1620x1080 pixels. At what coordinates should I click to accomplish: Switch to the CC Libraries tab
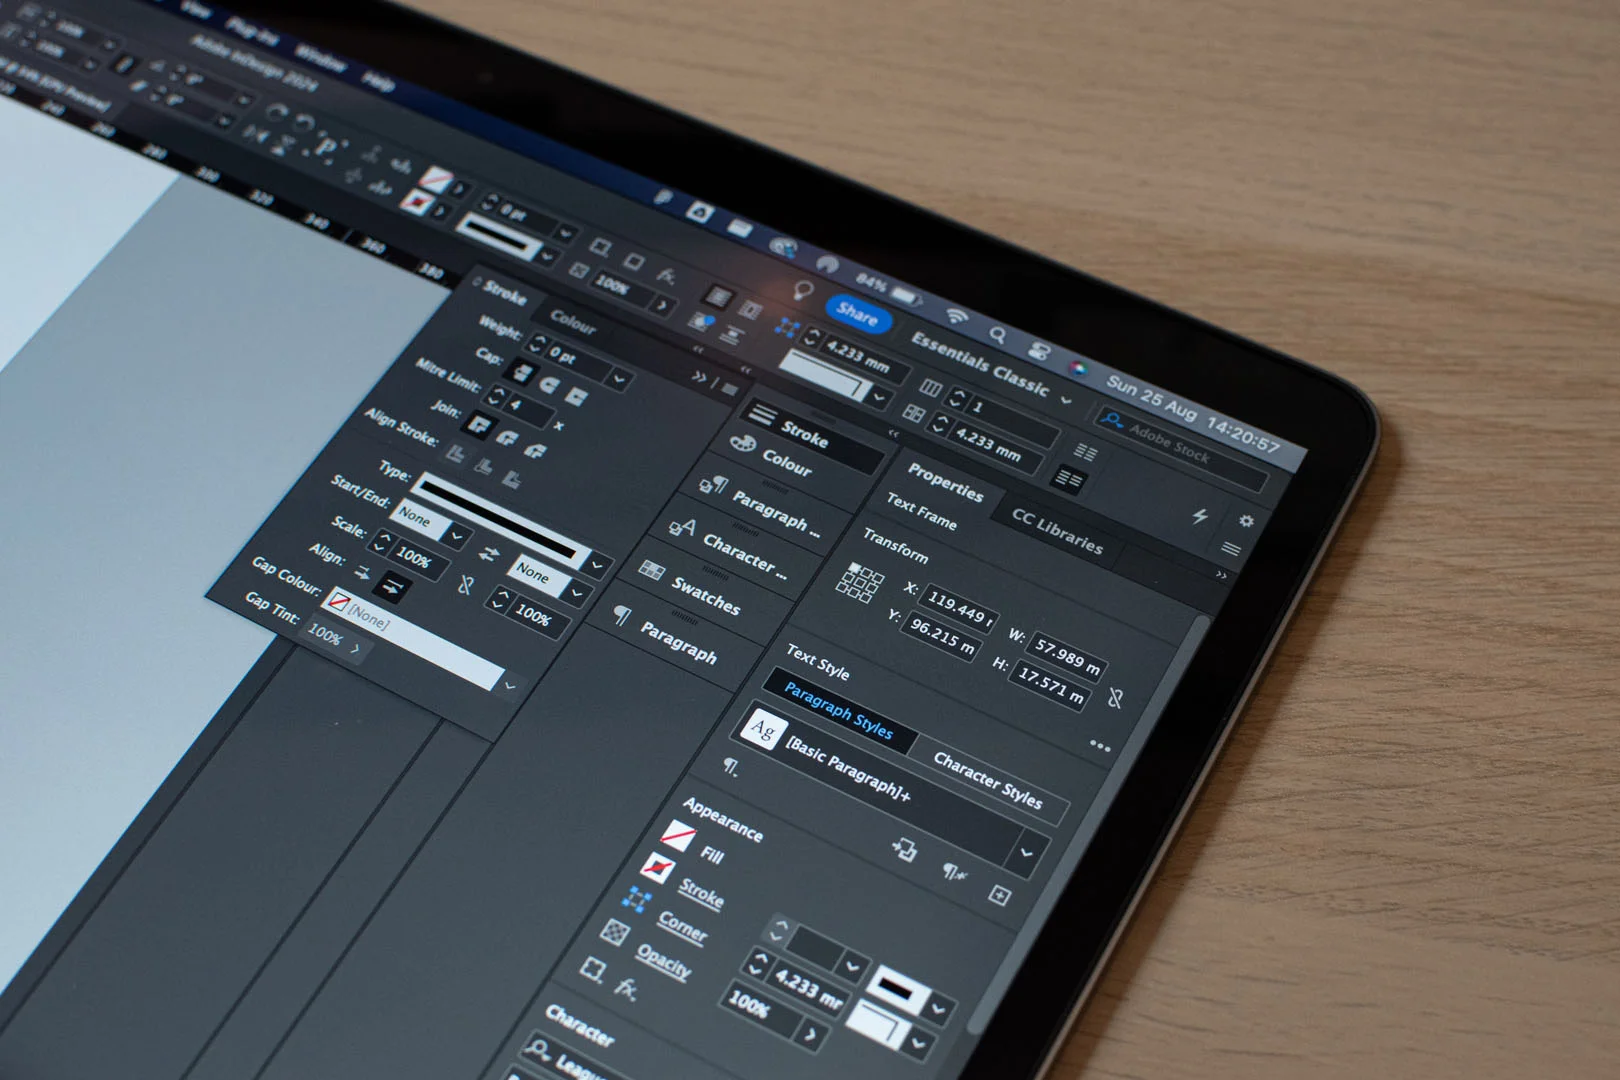coord(1057,531)
